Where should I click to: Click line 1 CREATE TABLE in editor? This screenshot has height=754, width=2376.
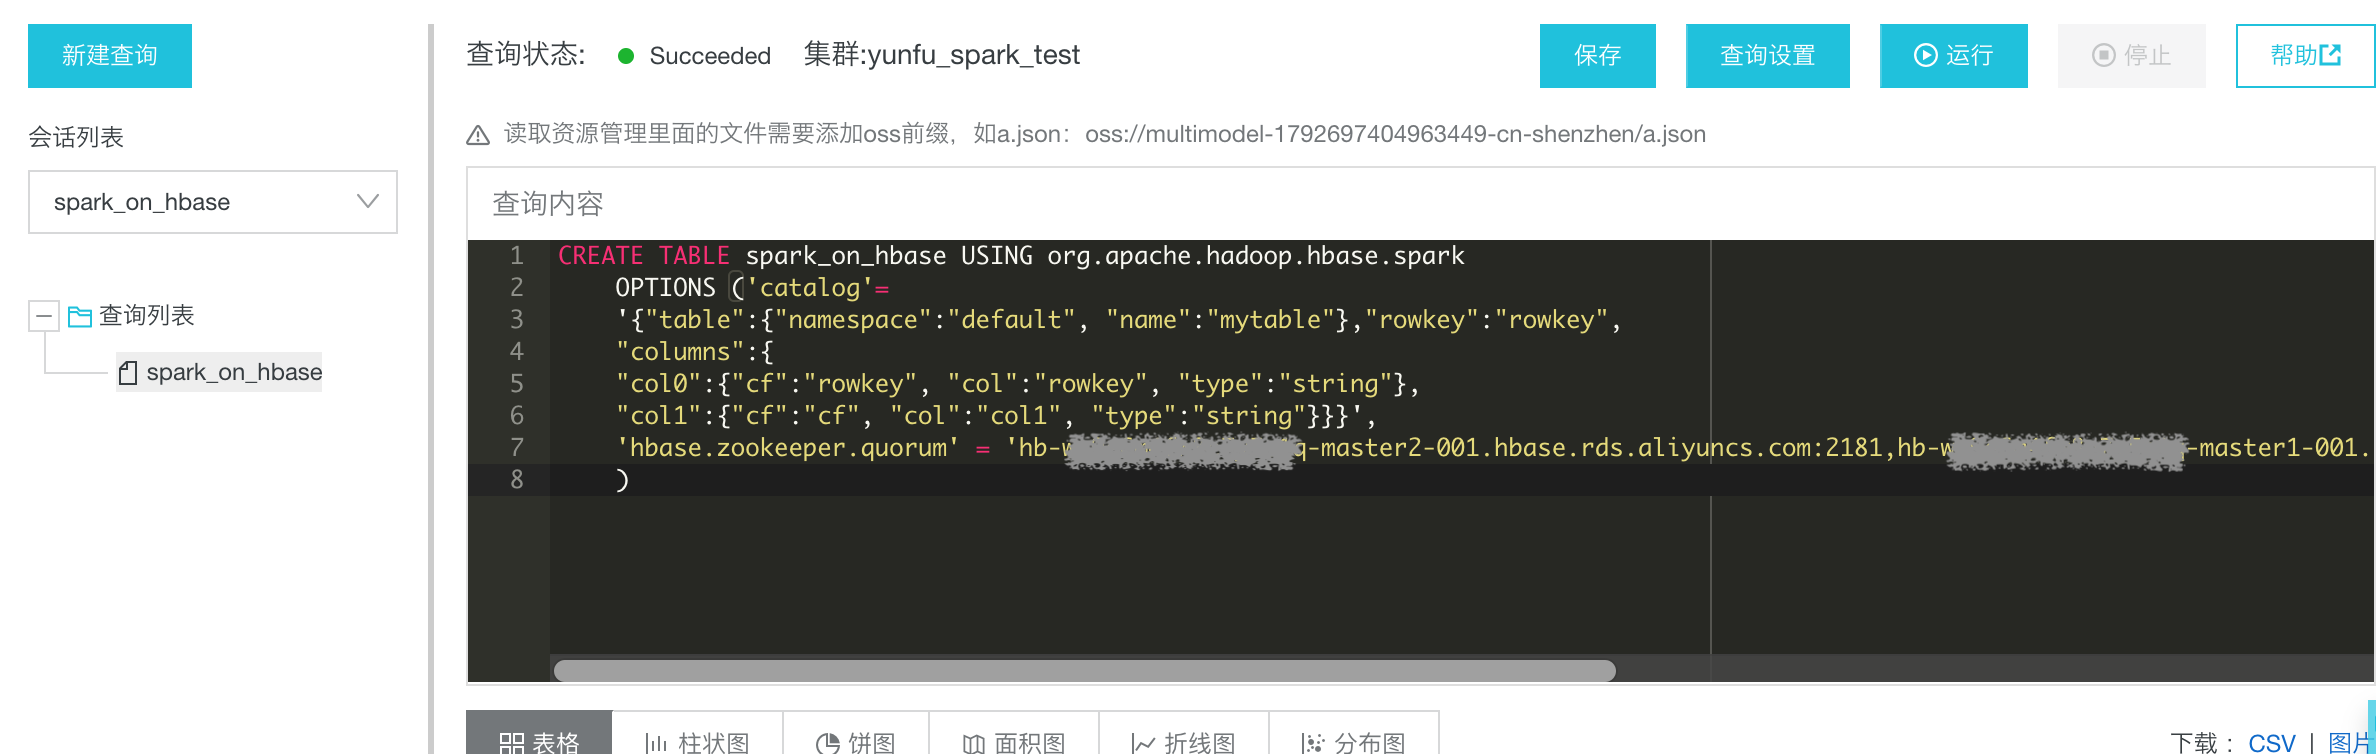pyautogui.click(x=644, y=256)
